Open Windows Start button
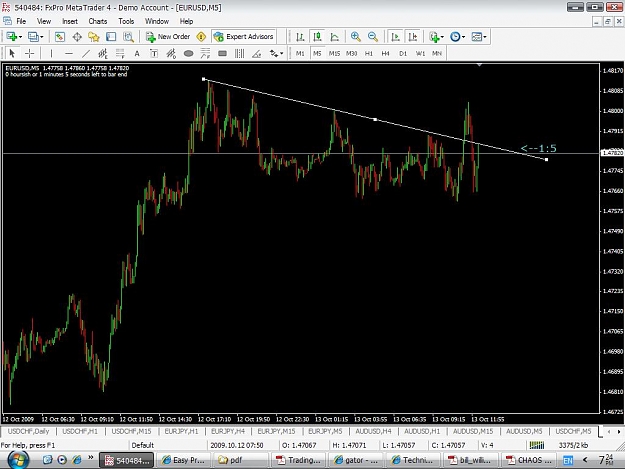Viewport: 625px width, 469px height. [x=18, y=460]
